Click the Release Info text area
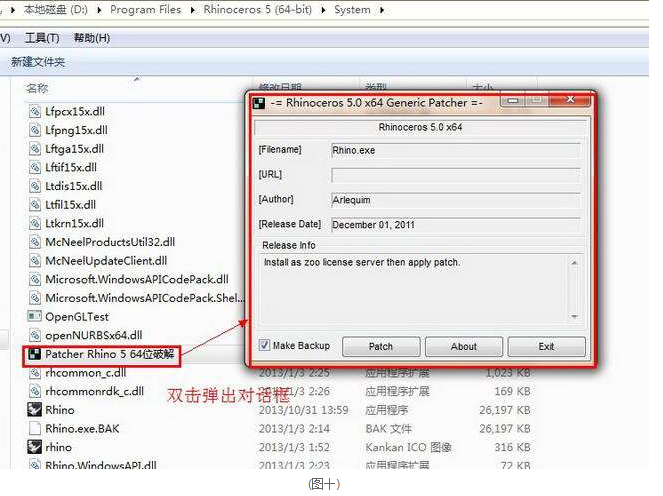Image resolution: width=663 pixels, height=496 pixels. [x=420, y=289]
